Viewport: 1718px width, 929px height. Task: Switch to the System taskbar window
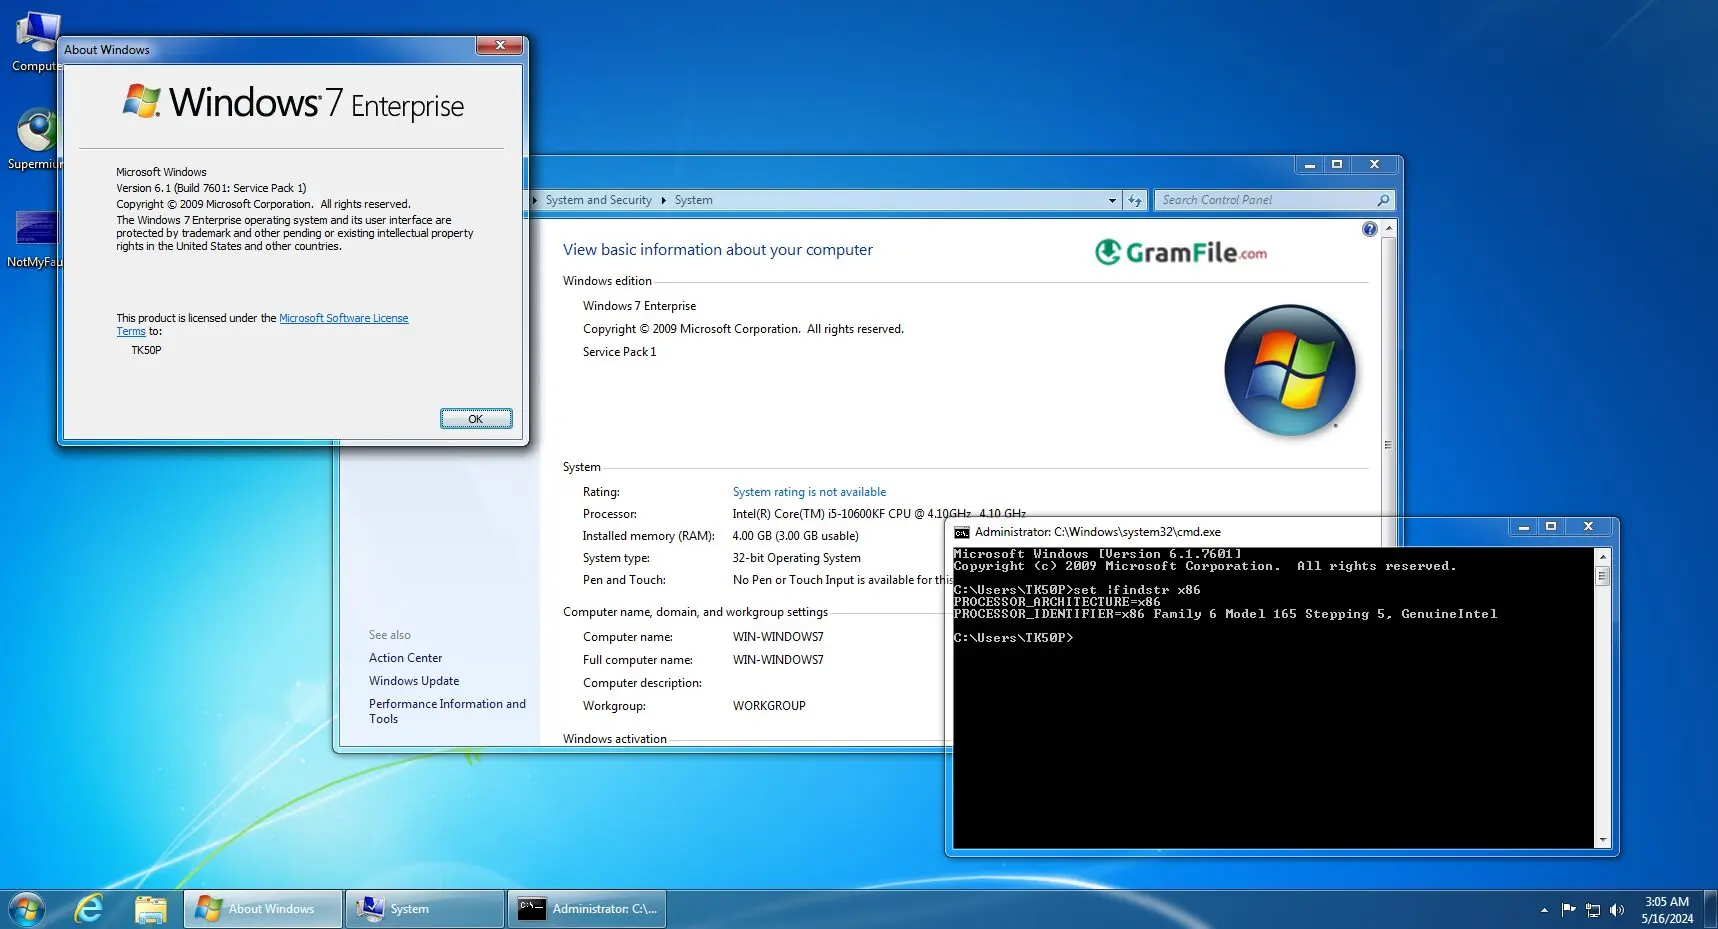[x=425, y=909]
